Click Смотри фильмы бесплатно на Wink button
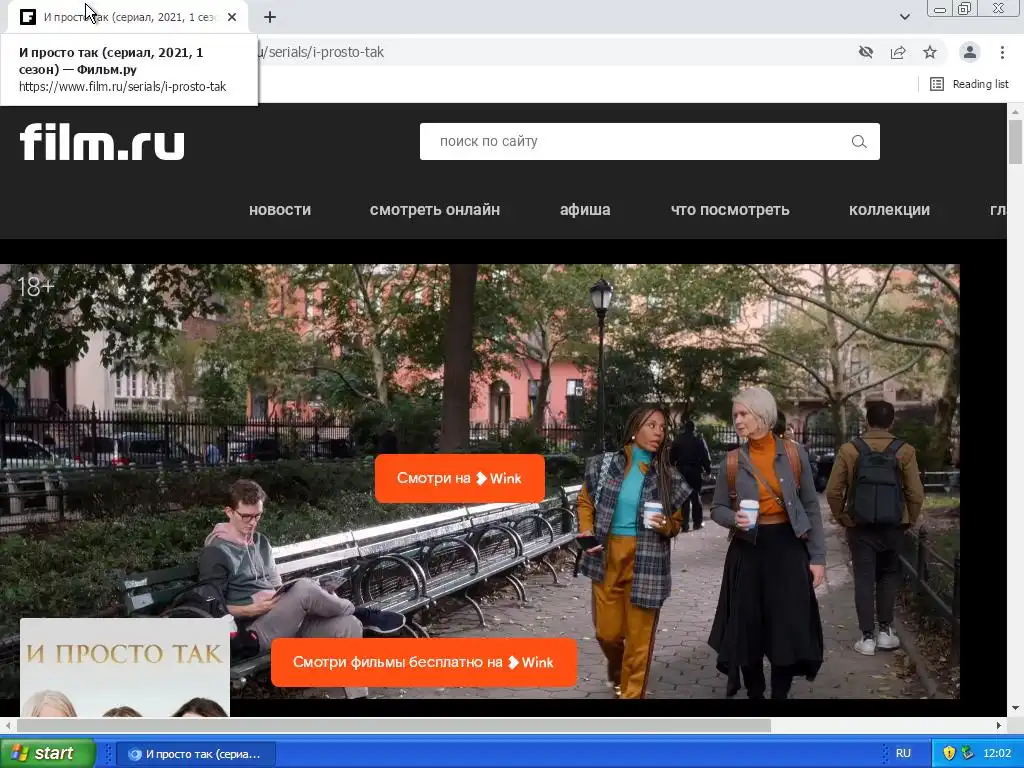Image resolution: width=1024 pixels, height=768 pixels. [424, 662]
